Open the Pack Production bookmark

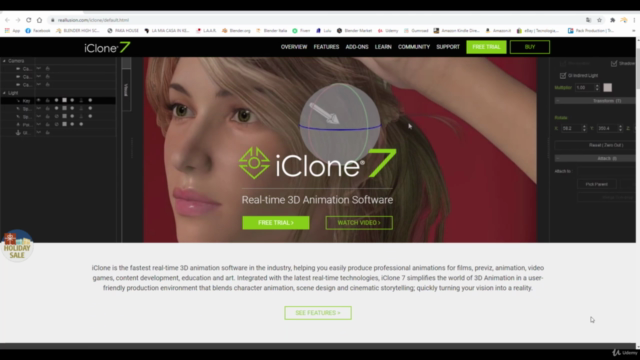point(591,31)
